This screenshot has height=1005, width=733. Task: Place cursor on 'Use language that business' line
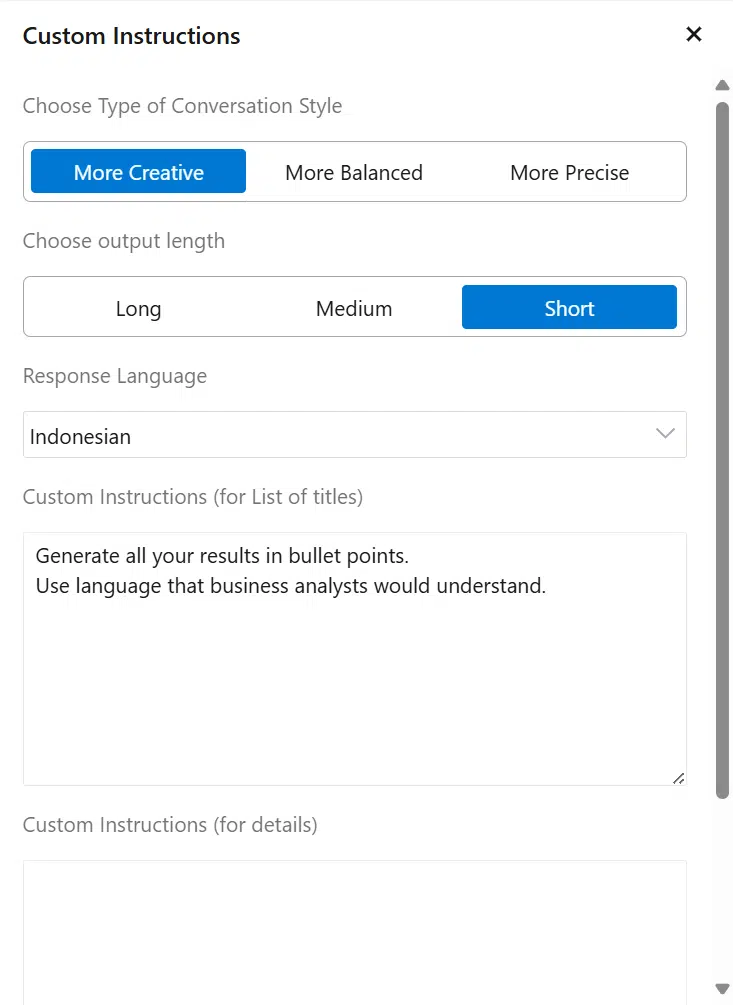pos(290,586)
